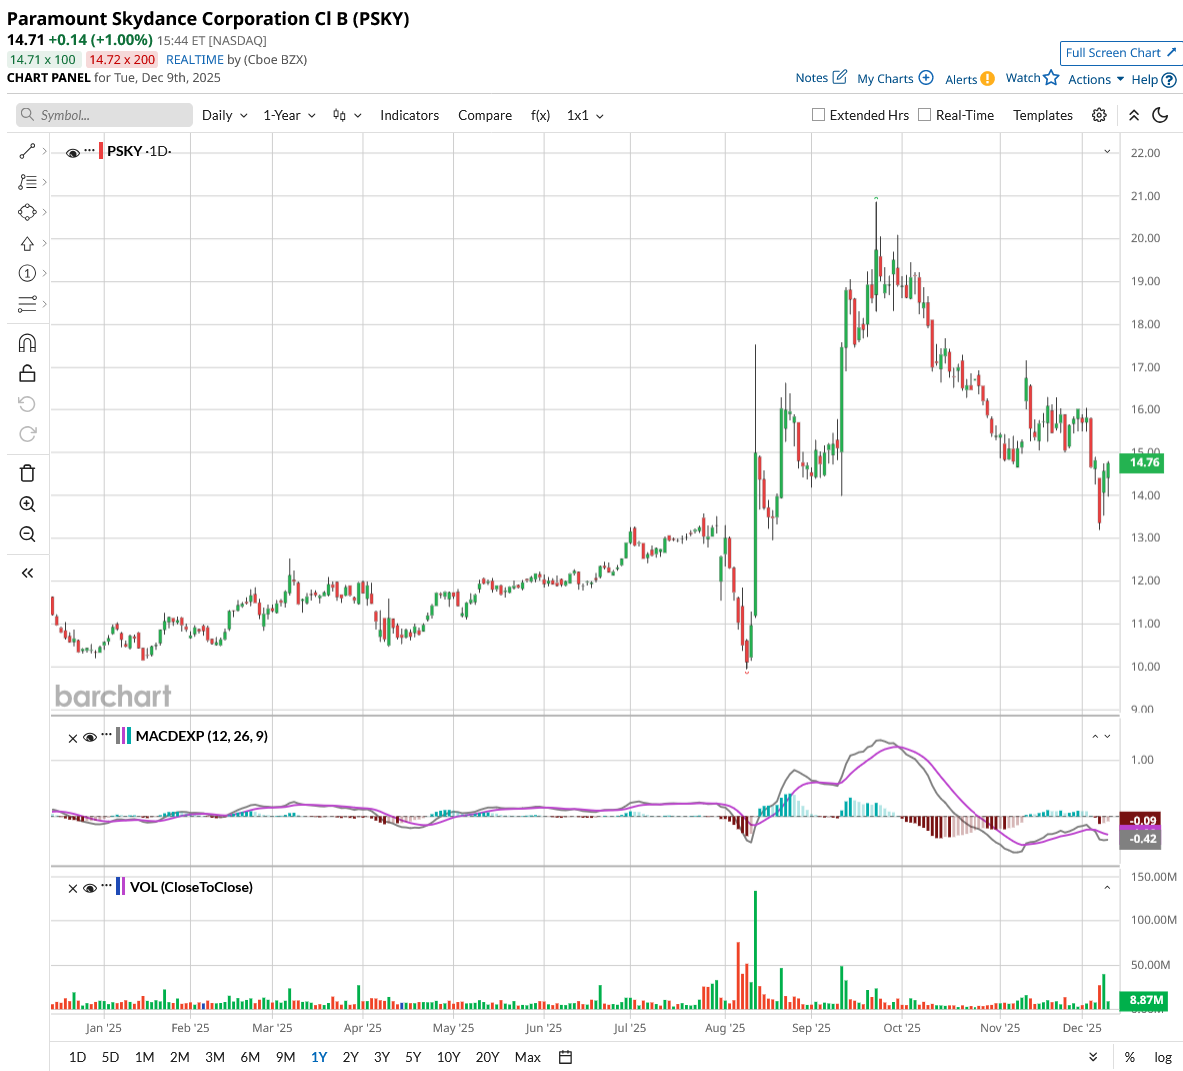Select the 3M time range
The width and height of the screenshot is (1183, 1071).
click(215, 1057)
